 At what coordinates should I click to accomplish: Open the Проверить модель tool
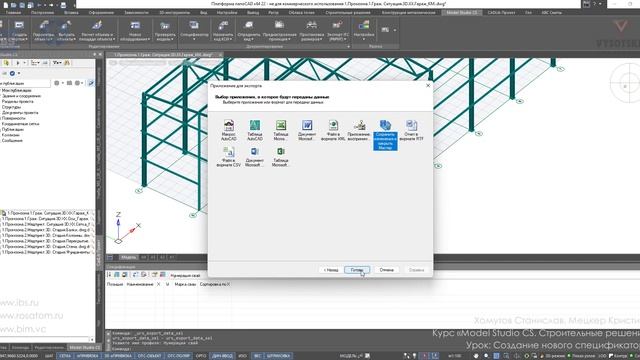click(x=165, y=31)
